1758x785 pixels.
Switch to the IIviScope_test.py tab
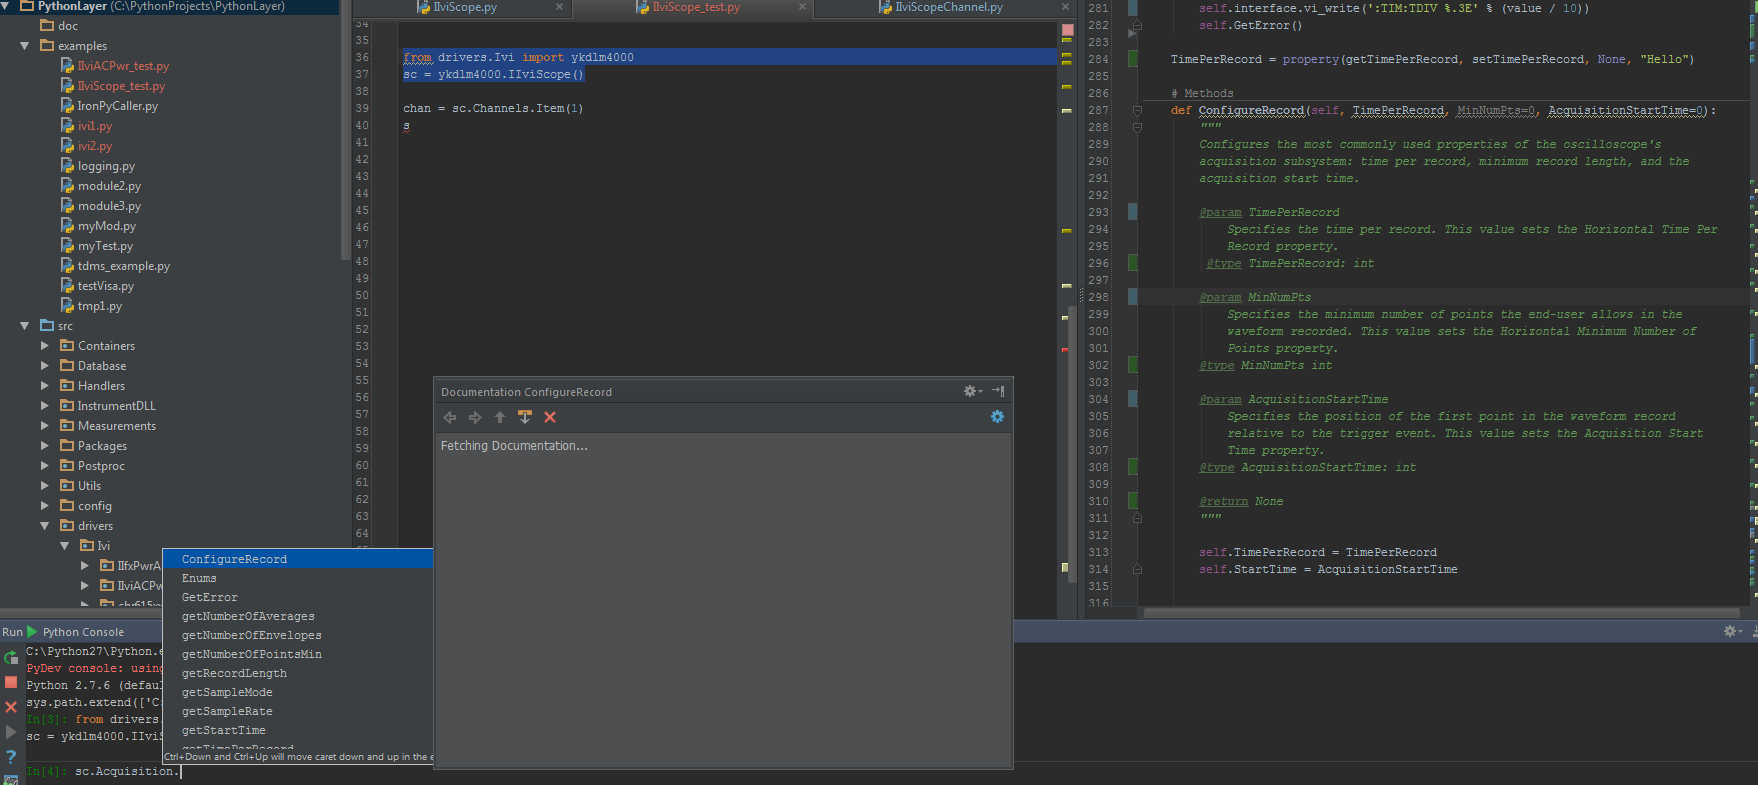695,8
